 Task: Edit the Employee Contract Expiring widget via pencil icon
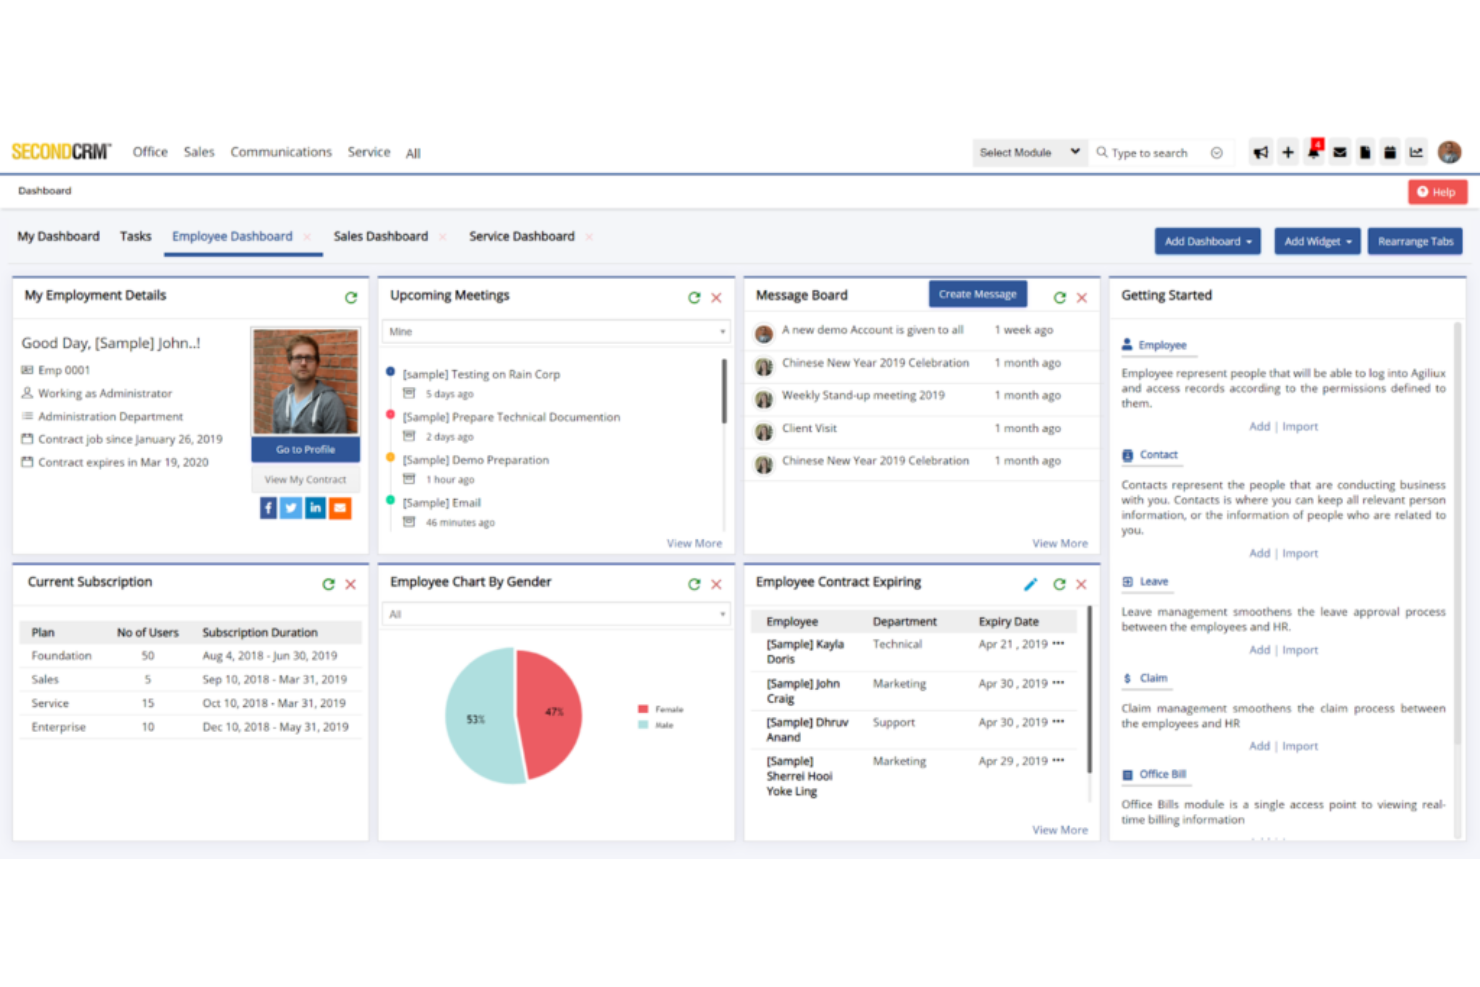click(1030, 584)
